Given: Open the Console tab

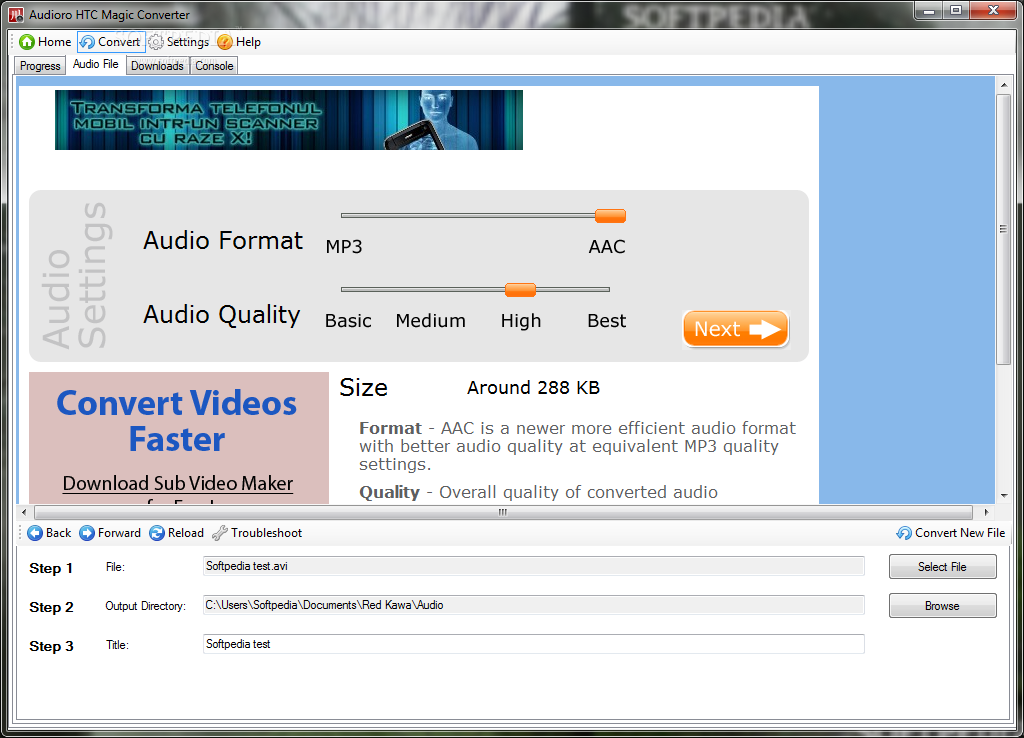Looking at the screenshot, I should point(214,65).
